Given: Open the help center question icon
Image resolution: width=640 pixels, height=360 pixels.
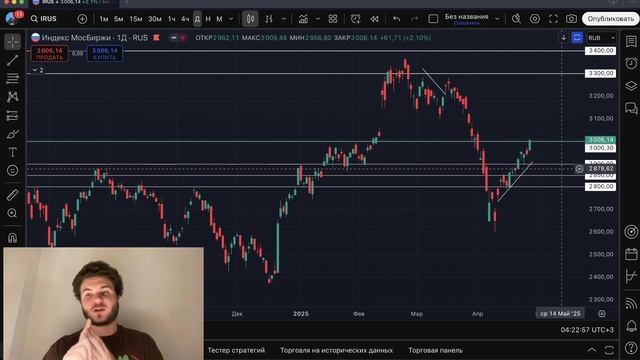Looking at the screenshot, I should point(631,347).
